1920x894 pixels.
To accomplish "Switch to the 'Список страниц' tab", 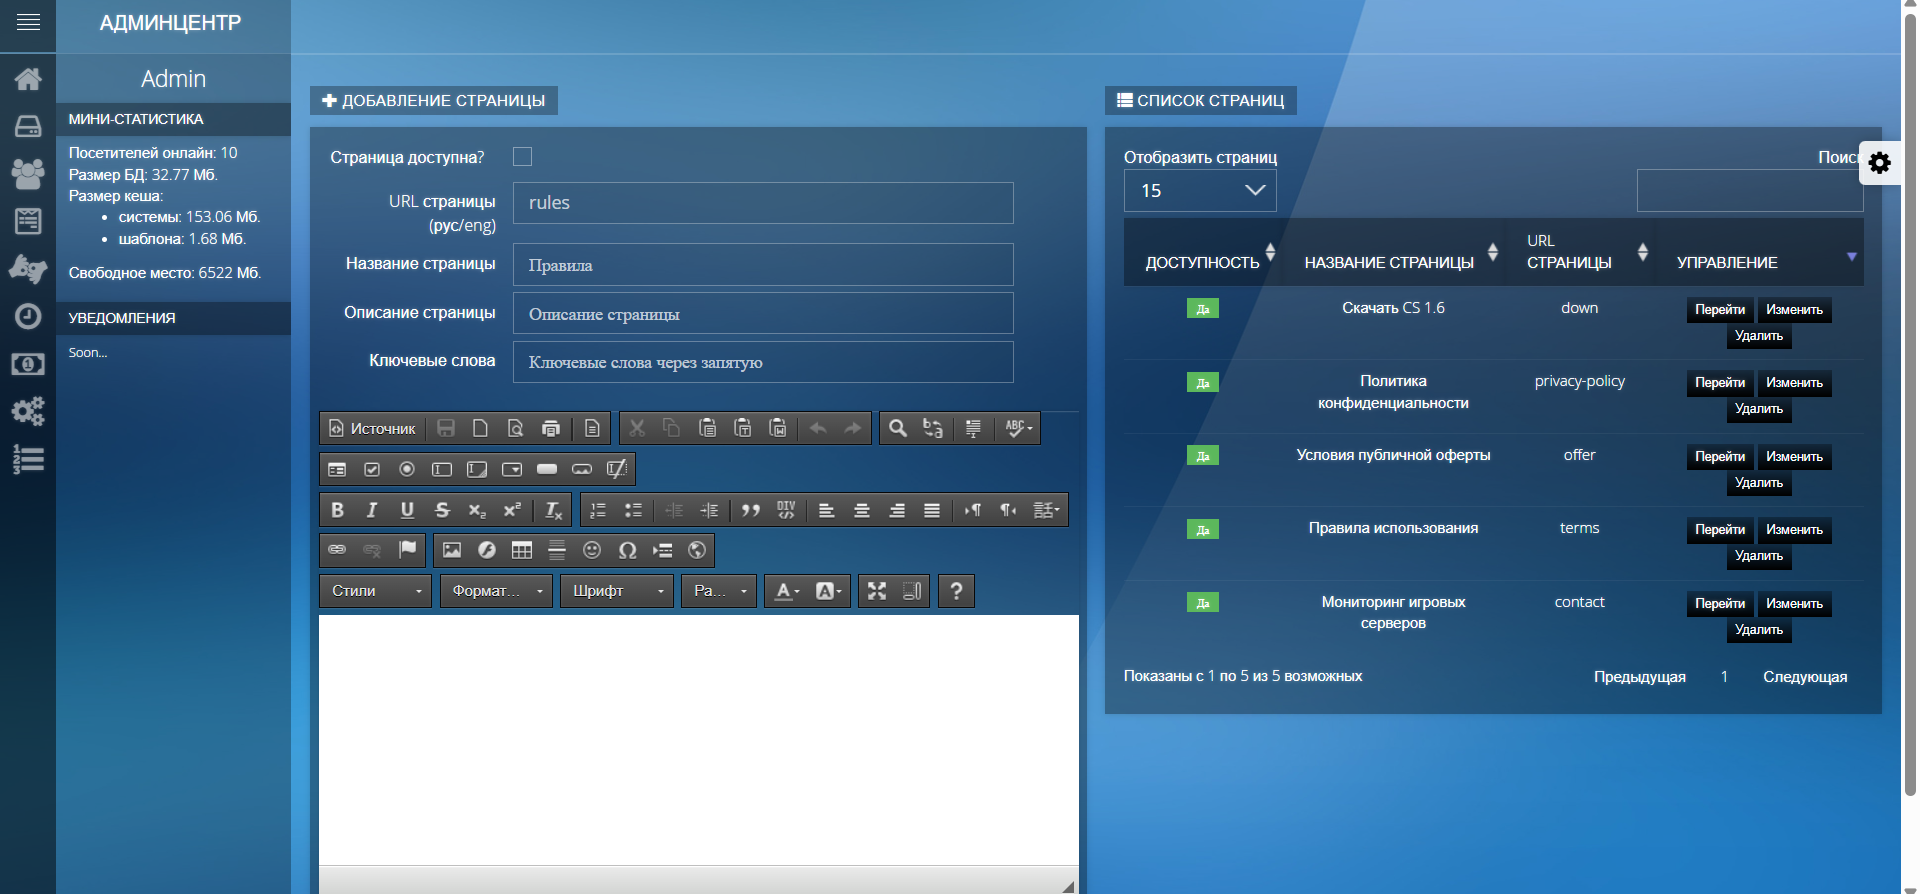I will [1200, 101].
